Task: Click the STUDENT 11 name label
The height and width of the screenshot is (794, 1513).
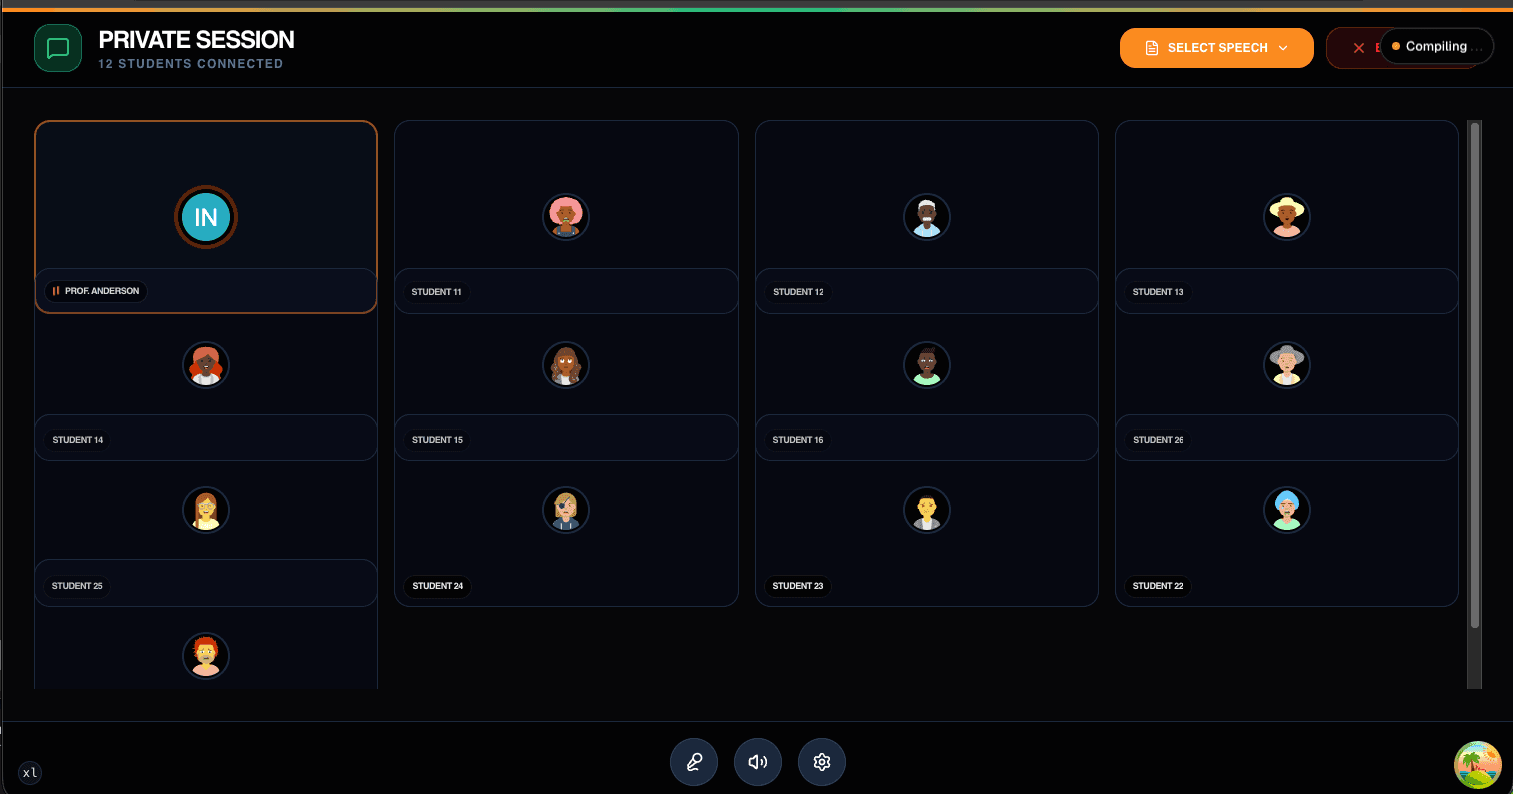Action: pyautogui.click(x=437, y=292)
